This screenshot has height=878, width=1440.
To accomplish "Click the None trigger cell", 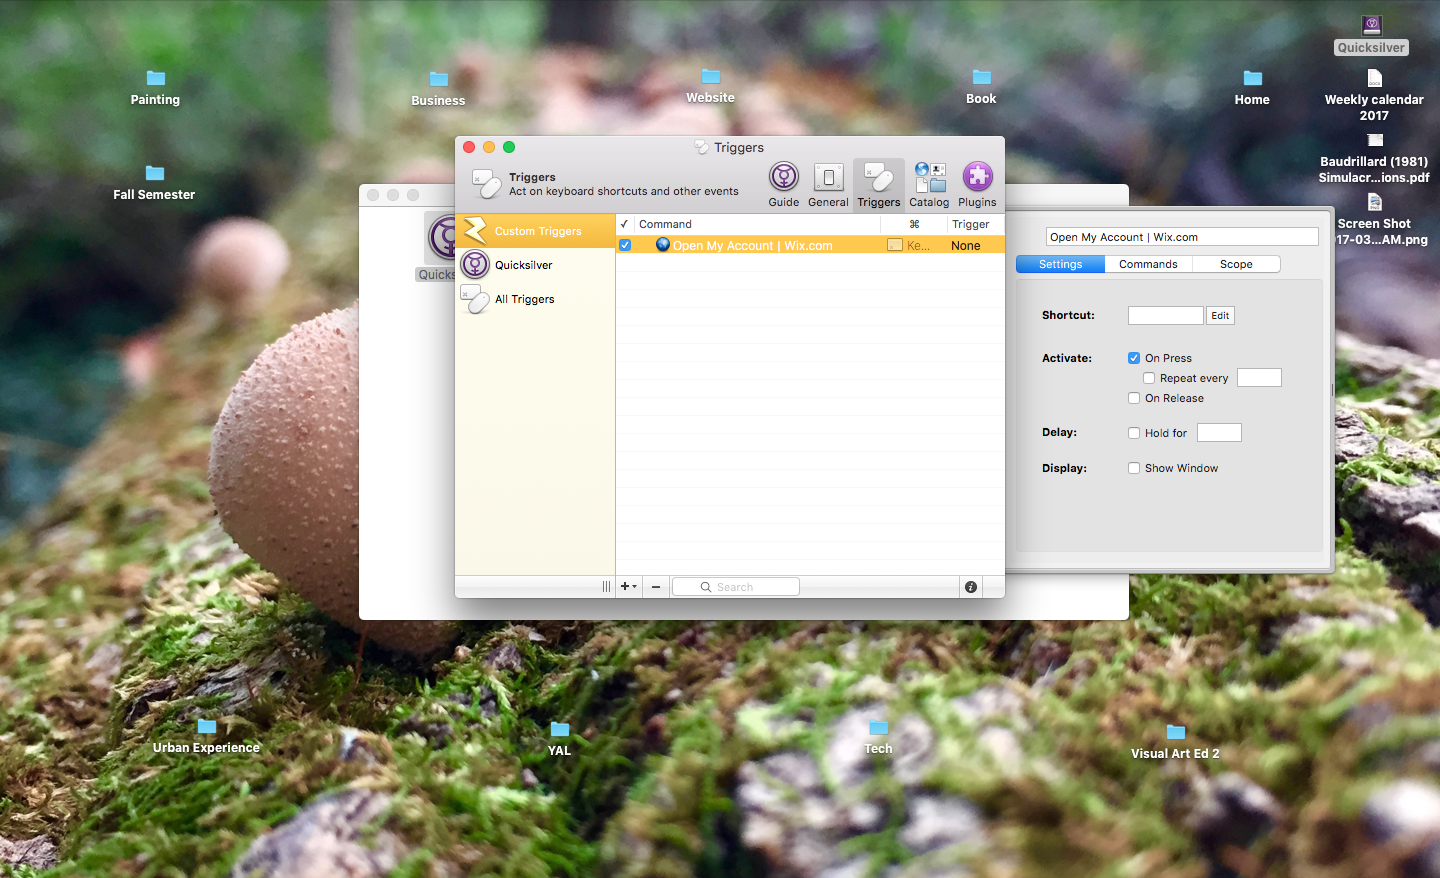I will [965, 245].
